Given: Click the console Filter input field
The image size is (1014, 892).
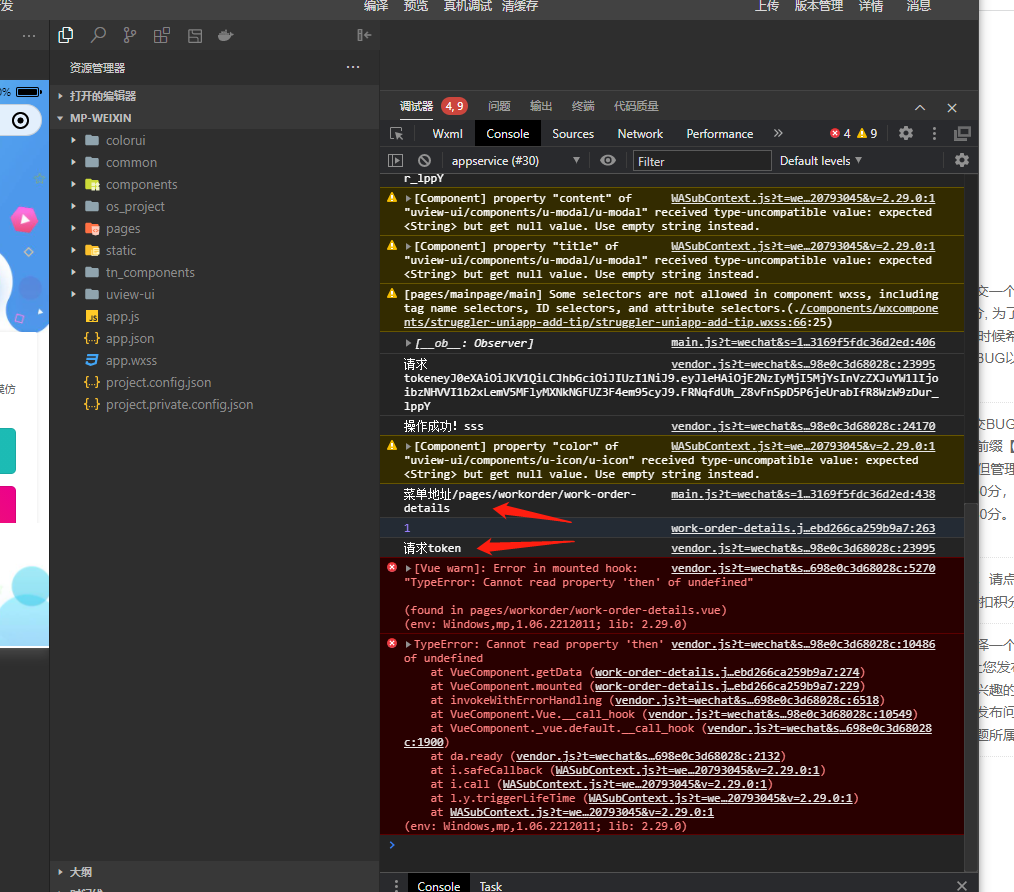Looking at the screenshot, I should [702, 161].
